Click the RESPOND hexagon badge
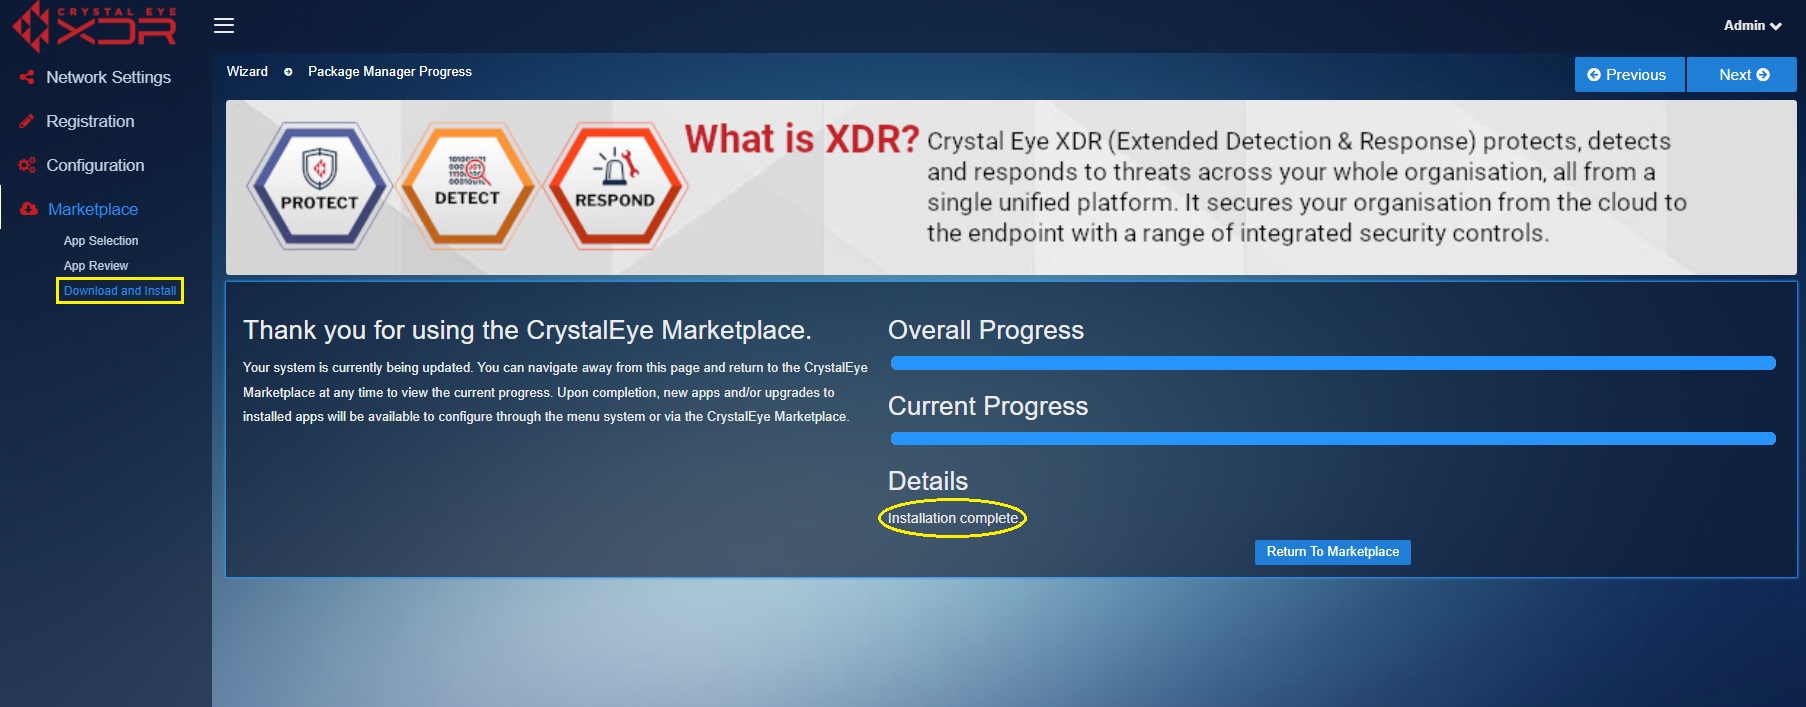The image size is (1806, 707). point(615,186)
